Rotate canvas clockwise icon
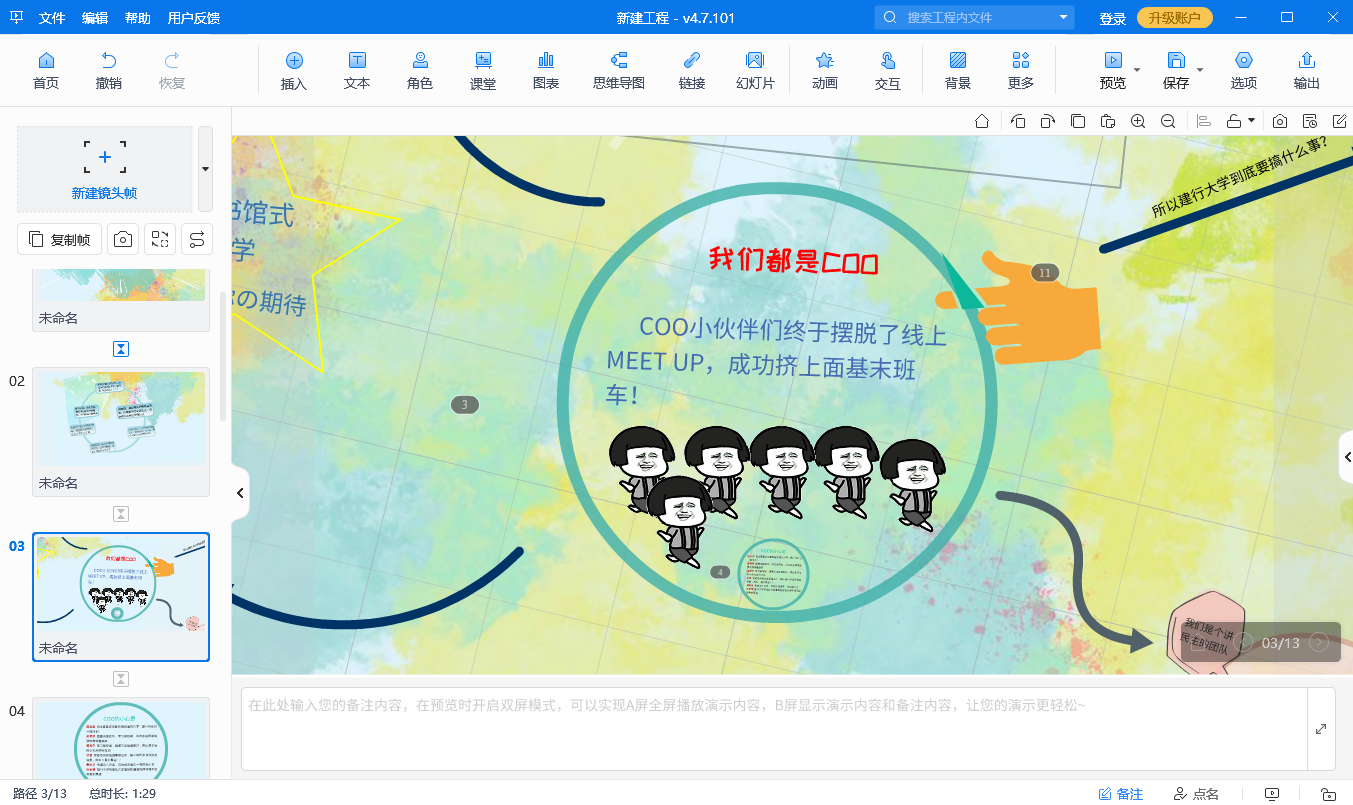 (1047, 121)
